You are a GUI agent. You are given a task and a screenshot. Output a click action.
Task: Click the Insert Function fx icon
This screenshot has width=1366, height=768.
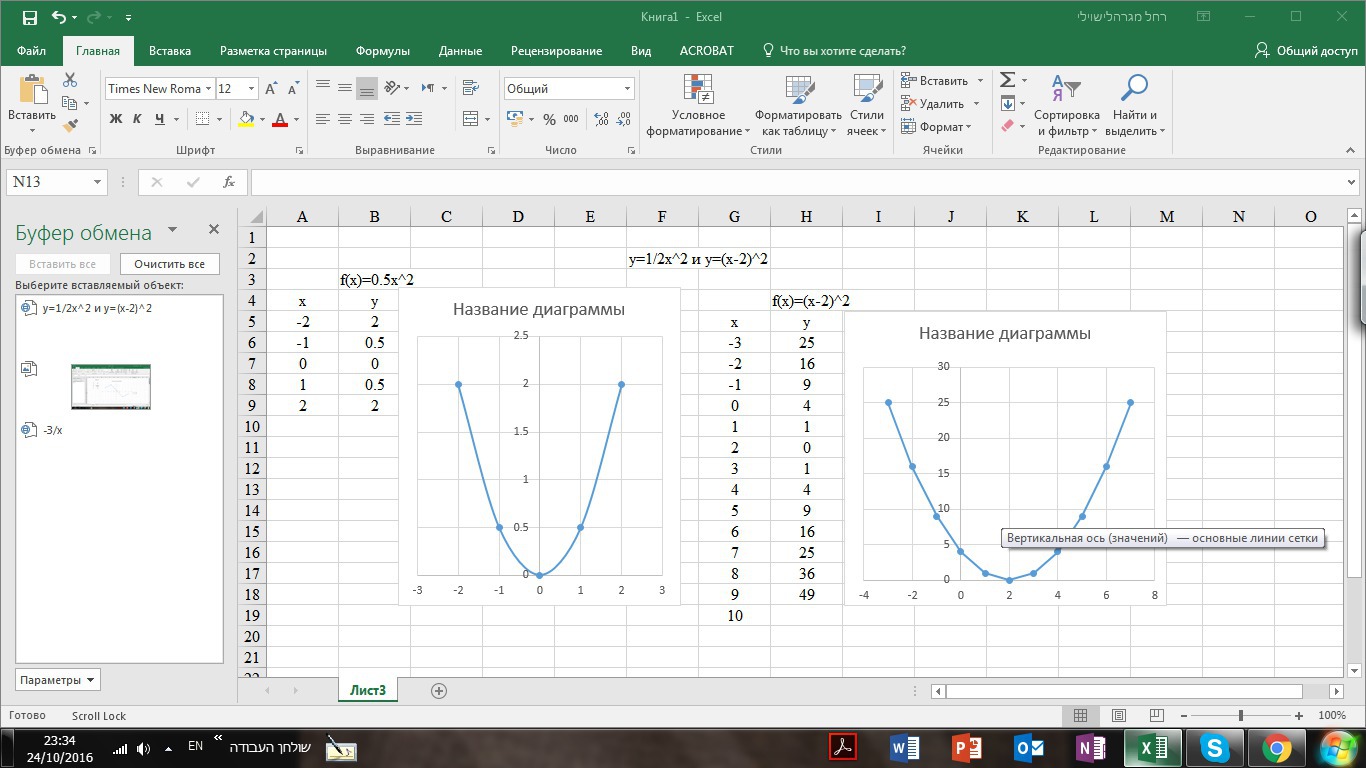click(229, 182)
